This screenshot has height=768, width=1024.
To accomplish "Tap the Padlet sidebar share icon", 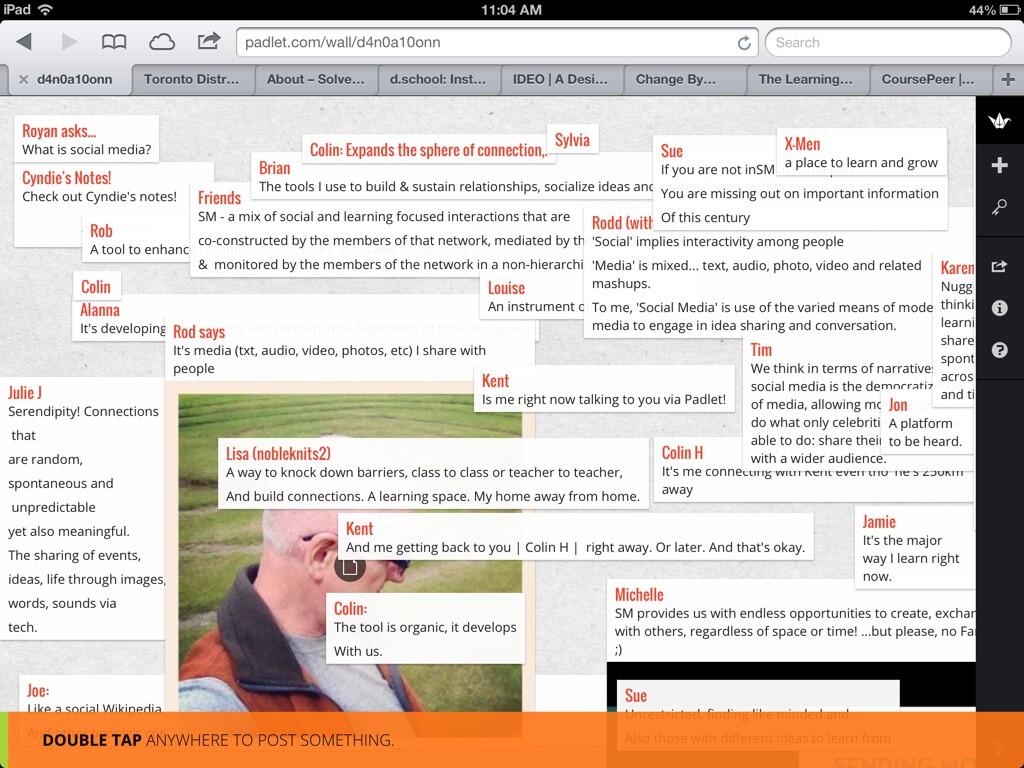I will (999, 266).
